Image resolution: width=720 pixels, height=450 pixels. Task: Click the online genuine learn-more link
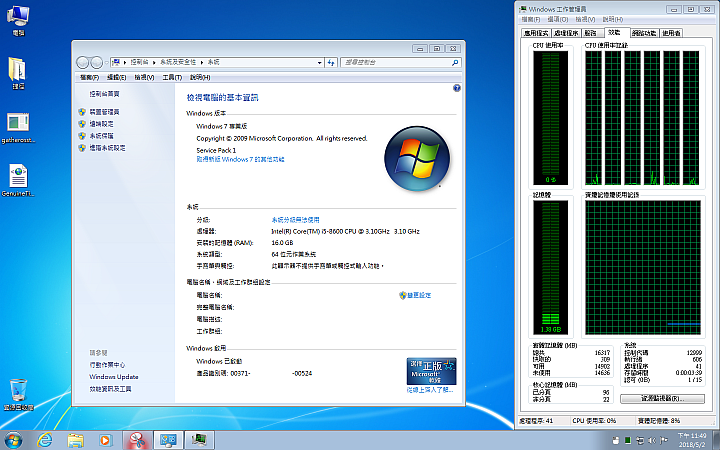430,390
